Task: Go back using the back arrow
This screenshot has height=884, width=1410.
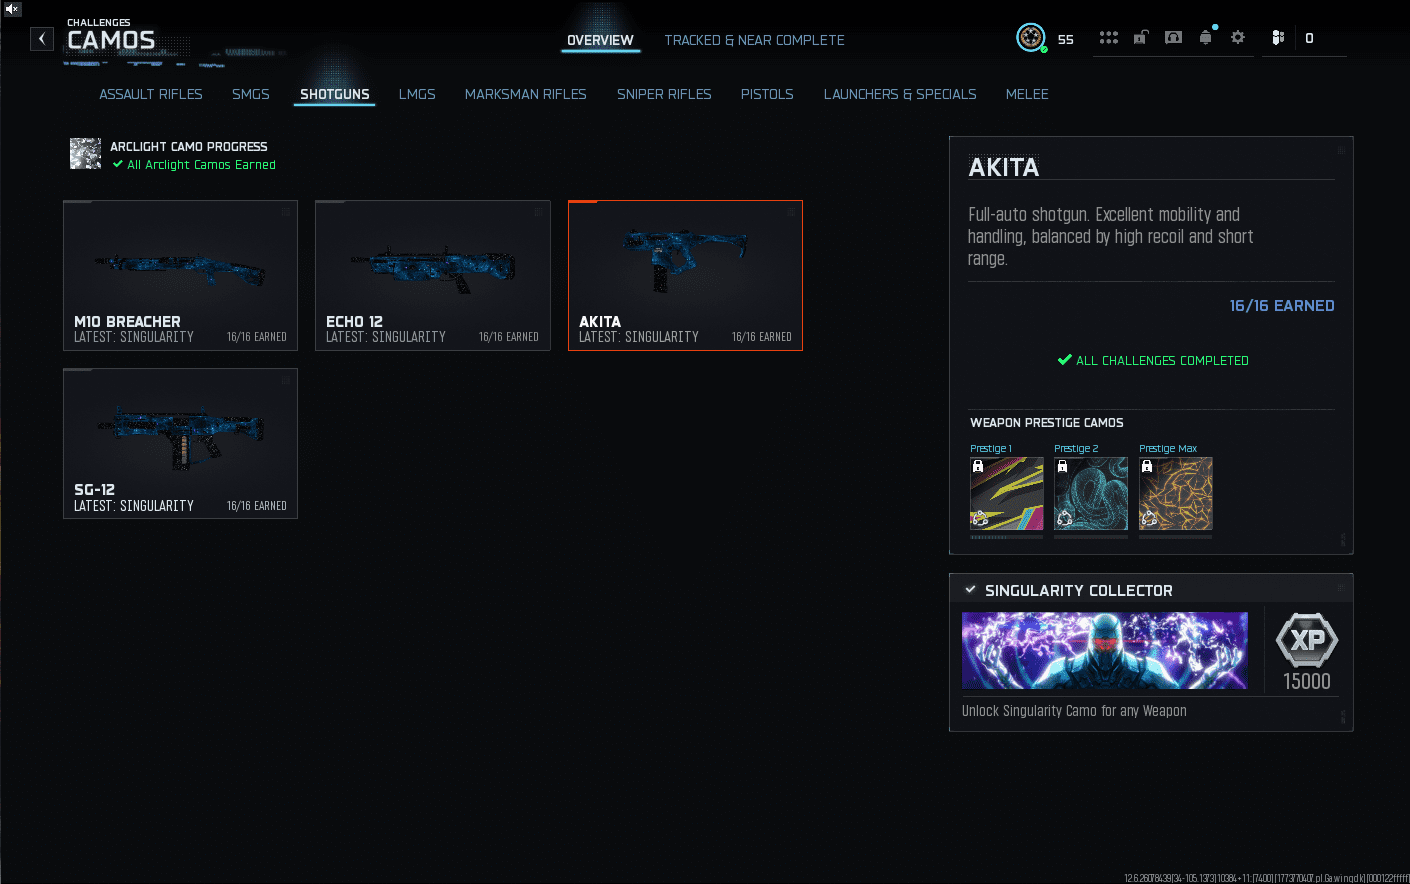Action: (42, 39)
